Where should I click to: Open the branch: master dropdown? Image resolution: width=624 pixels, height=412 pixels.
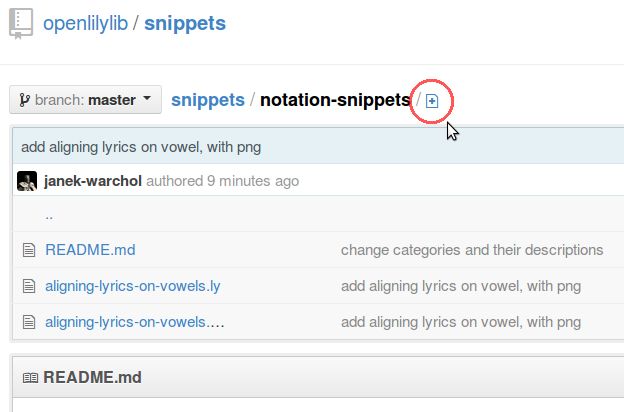pyautogui.click(x=86, y=100)
